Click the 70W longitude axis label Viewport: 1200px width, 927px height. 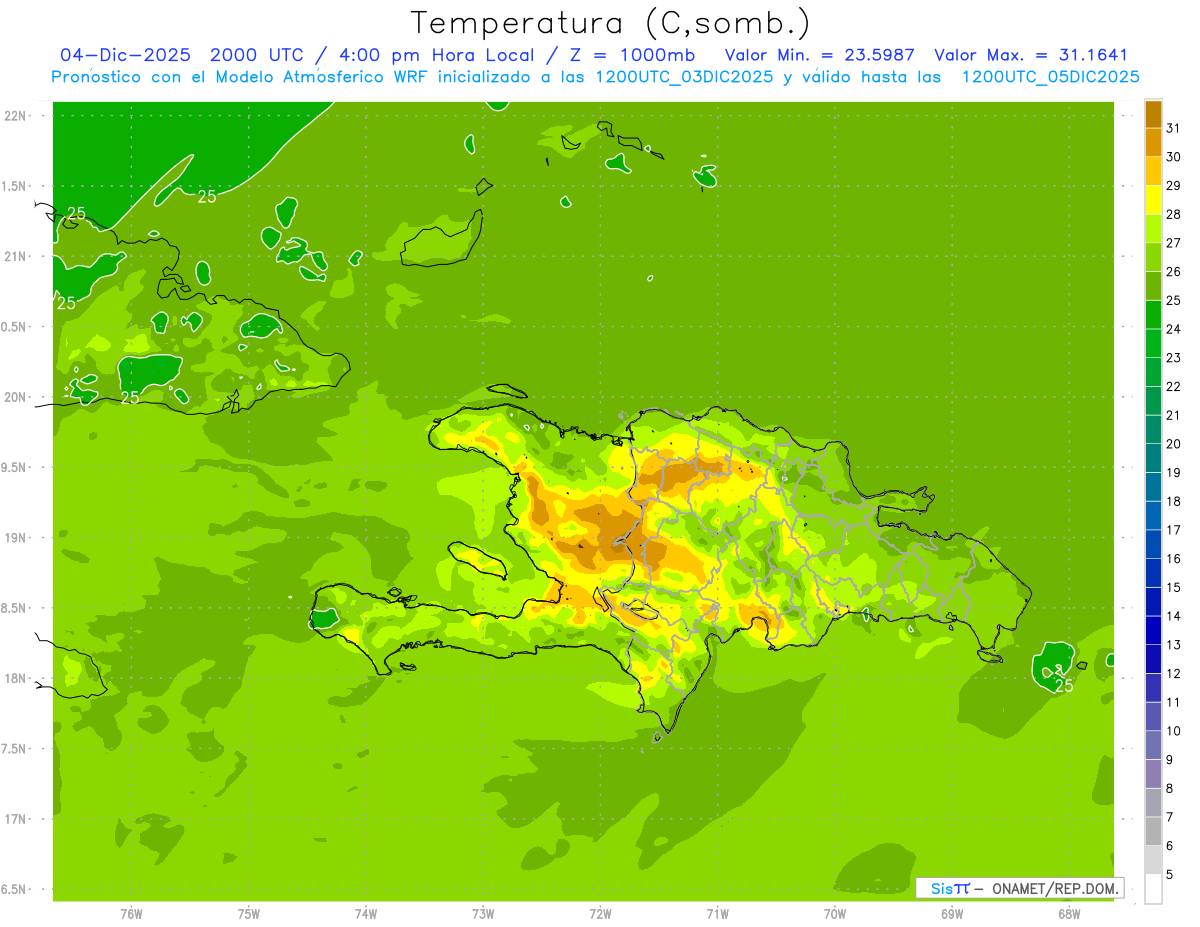[x=834, y=913]
